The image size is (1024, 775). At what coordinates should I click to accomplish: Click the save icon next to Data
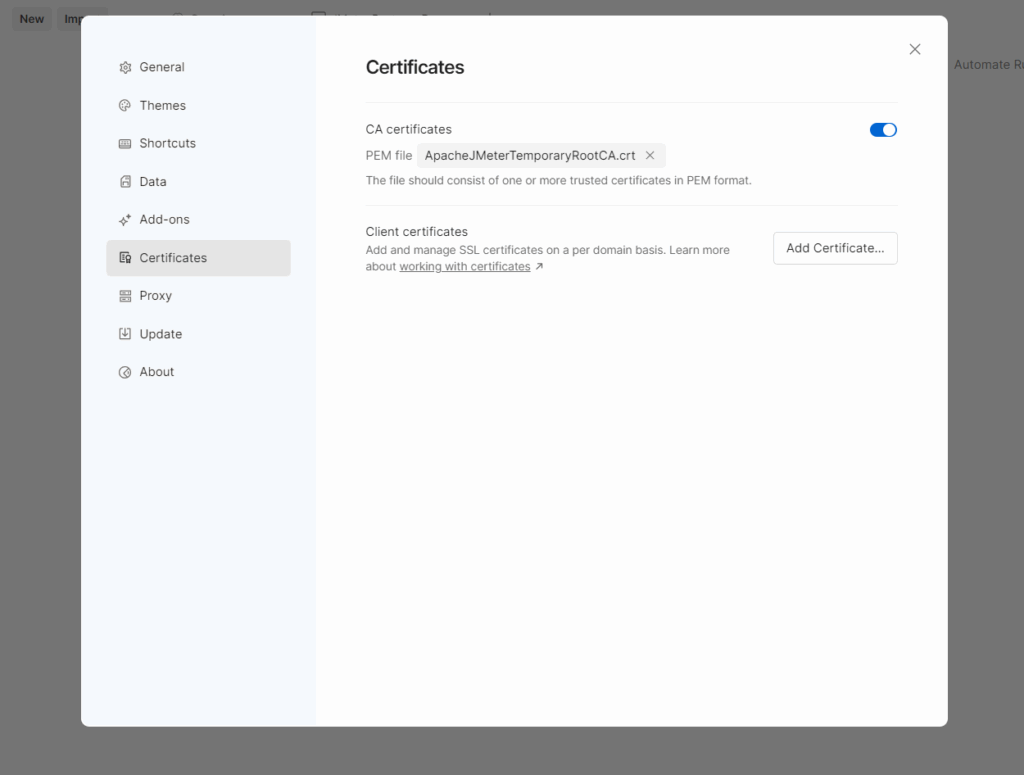(124, 181)
